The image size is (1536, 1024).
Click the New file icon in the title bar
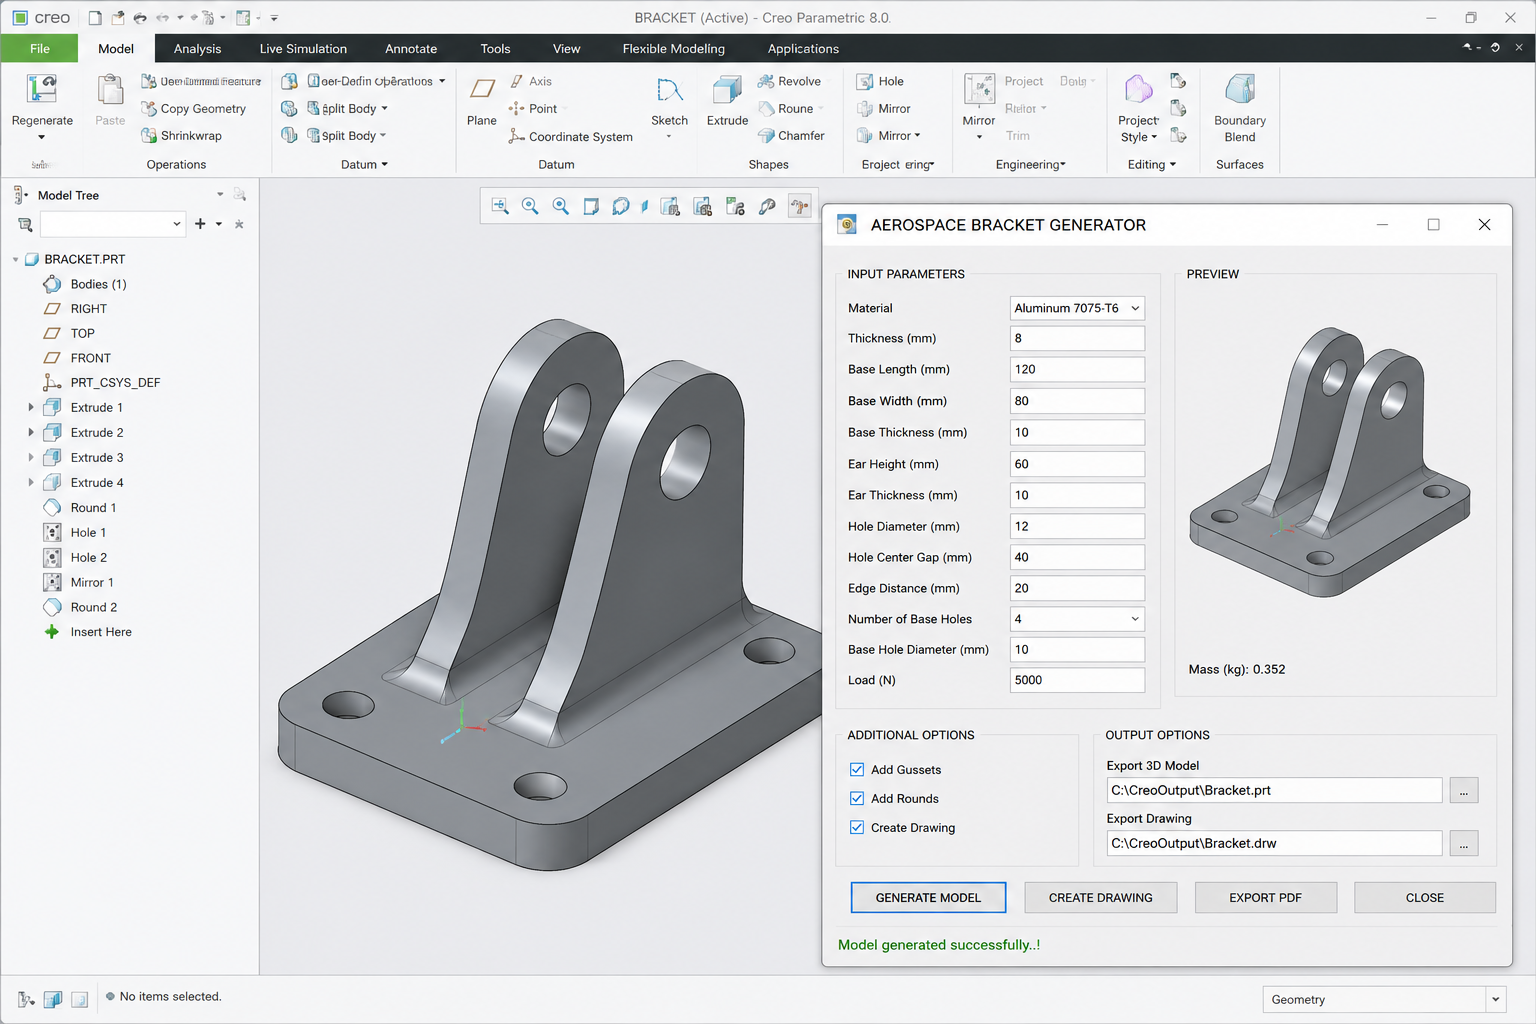pyautogui.click(x=95, y=18)
